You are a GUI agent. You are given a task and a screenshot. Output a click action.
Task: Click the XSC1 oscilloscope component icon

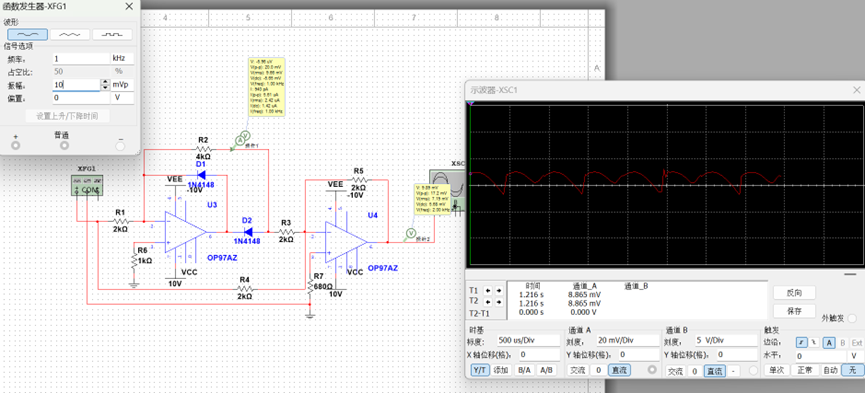448,191
